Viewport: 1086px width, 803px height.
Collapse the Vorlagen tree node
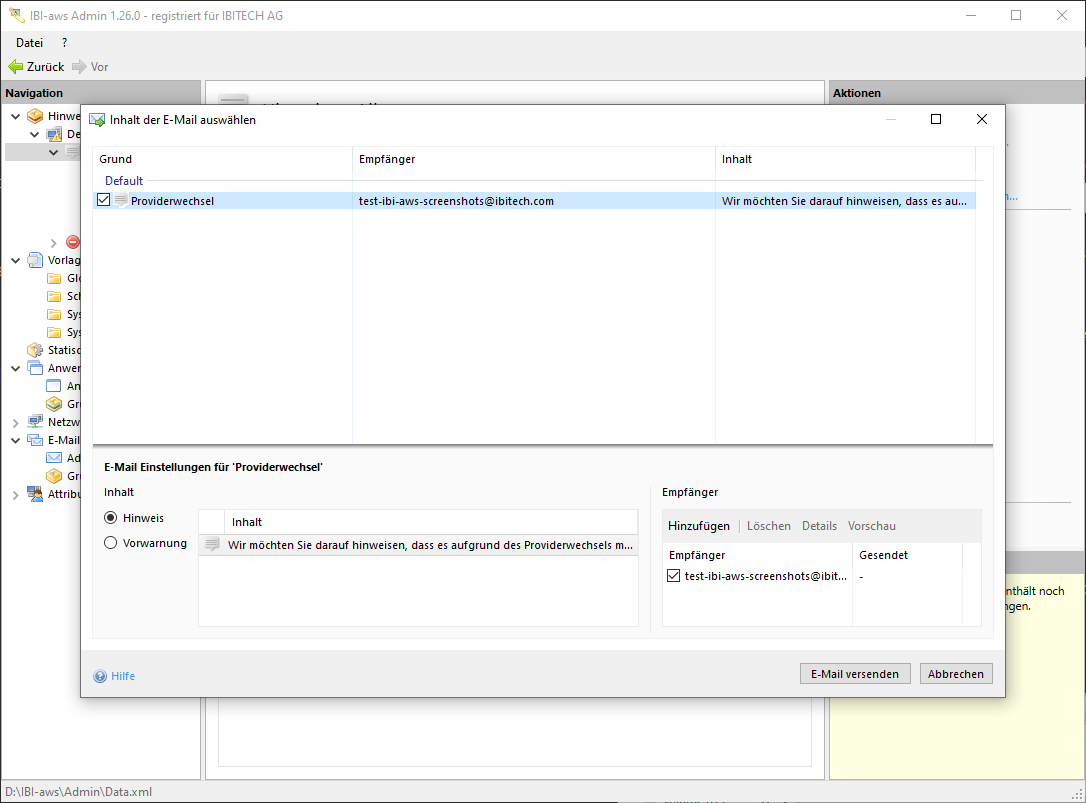pyautogui.click(x=15, y=260)
